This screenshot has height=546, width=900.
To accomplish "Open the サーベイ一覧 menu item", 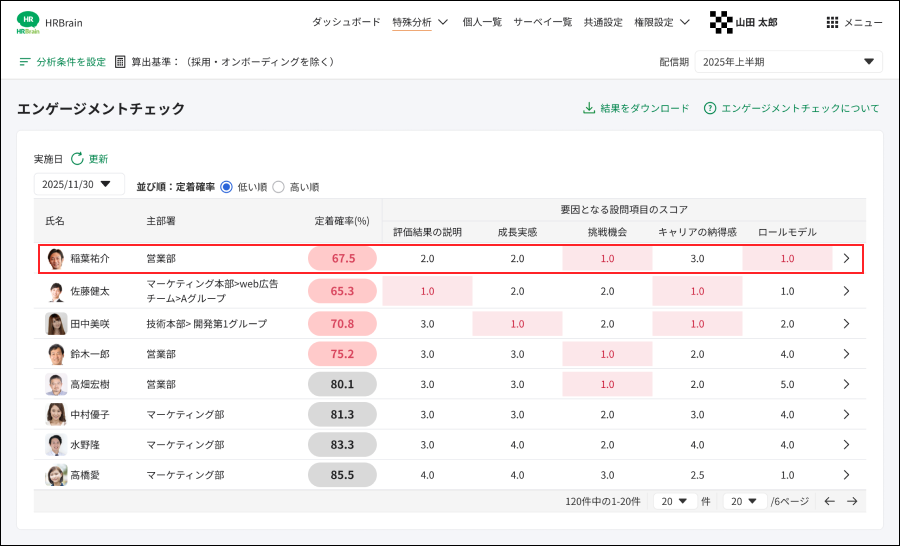I will [x=542, y=22].
